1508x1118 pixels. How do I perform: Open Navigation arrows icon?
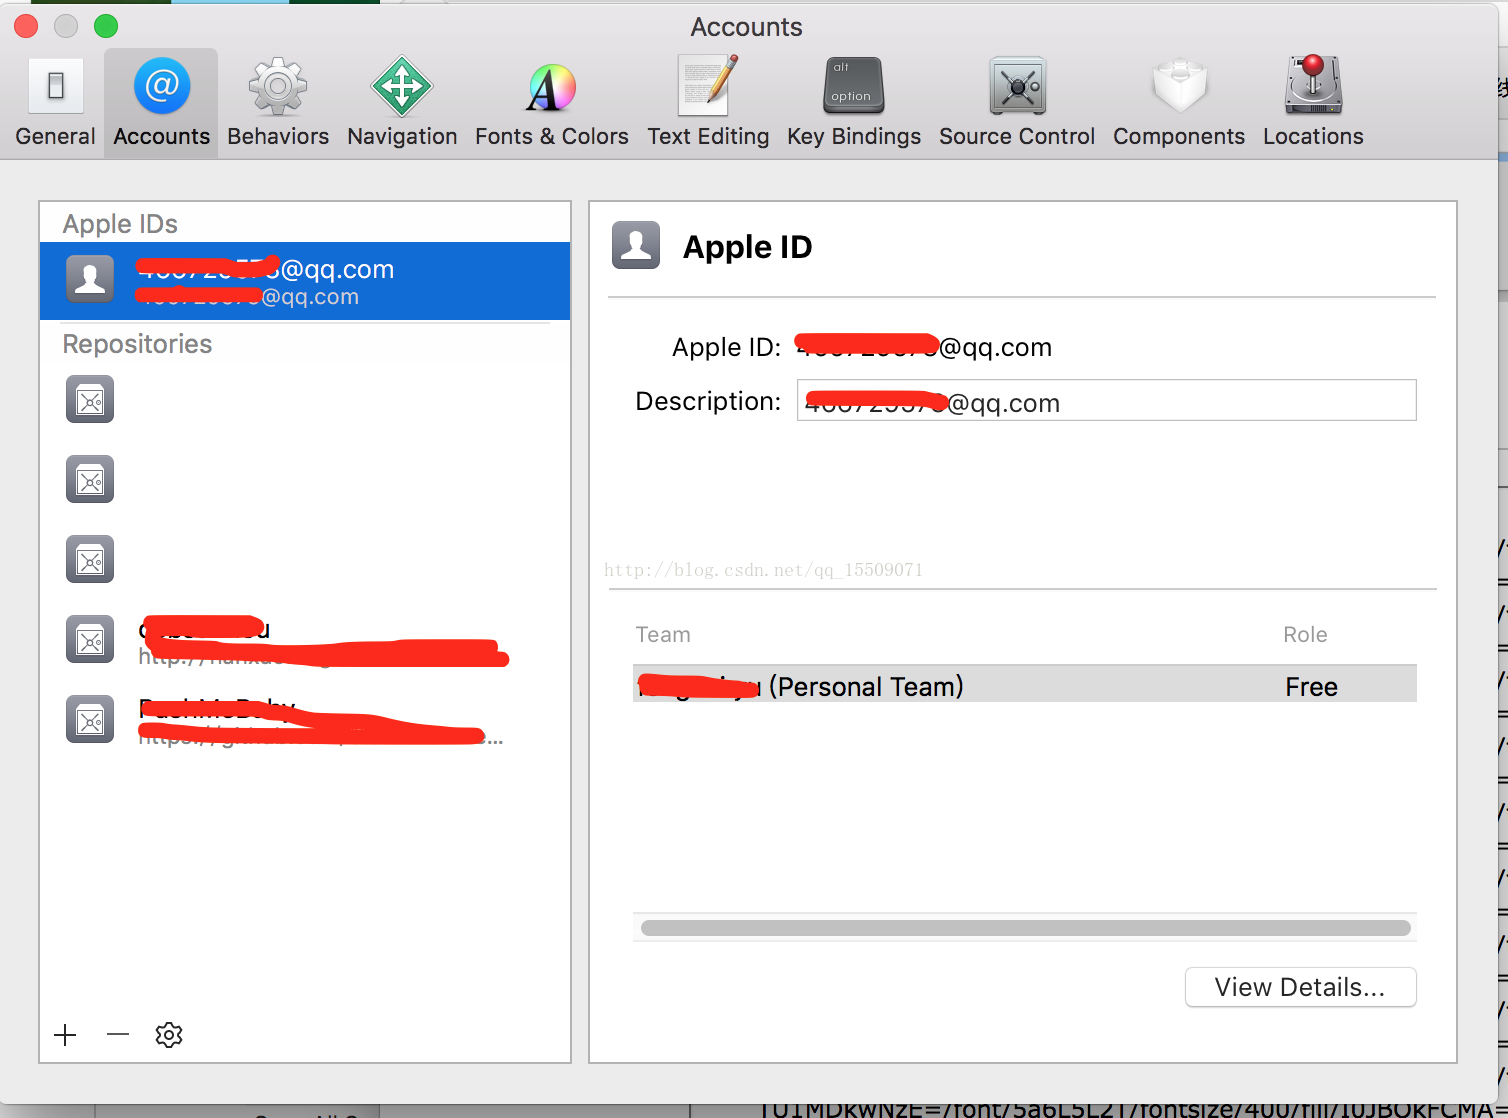pyautogui.click(x=402, y=86)
